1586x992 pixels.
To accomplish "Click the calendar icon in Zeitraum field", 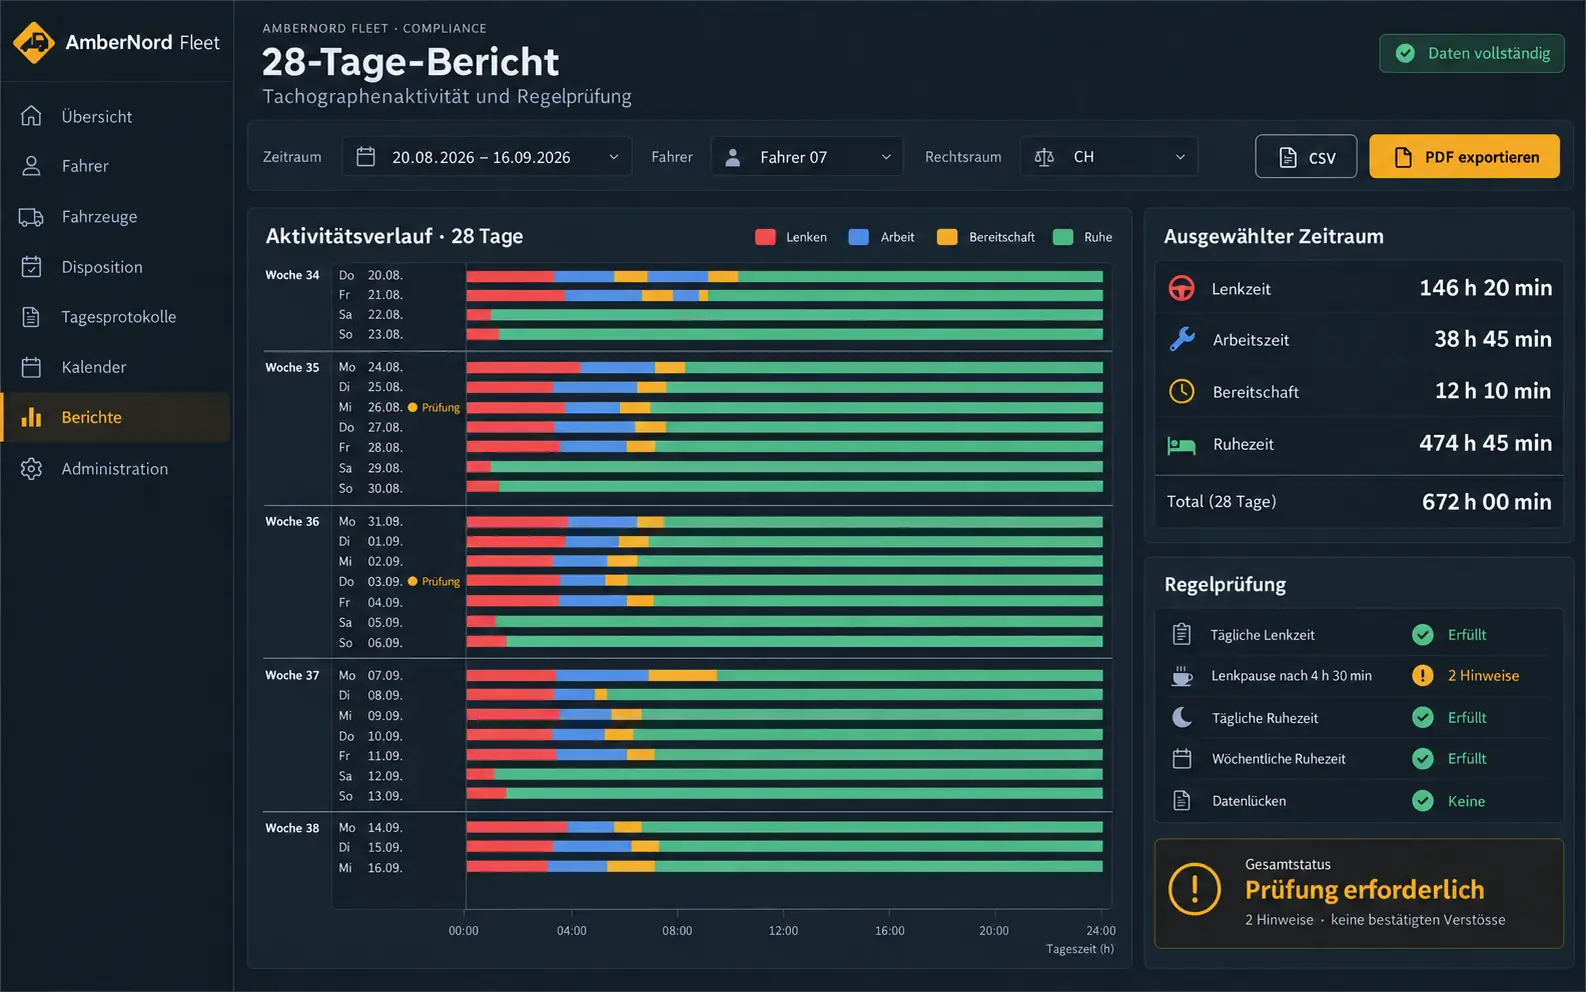I will click(366, 157).
